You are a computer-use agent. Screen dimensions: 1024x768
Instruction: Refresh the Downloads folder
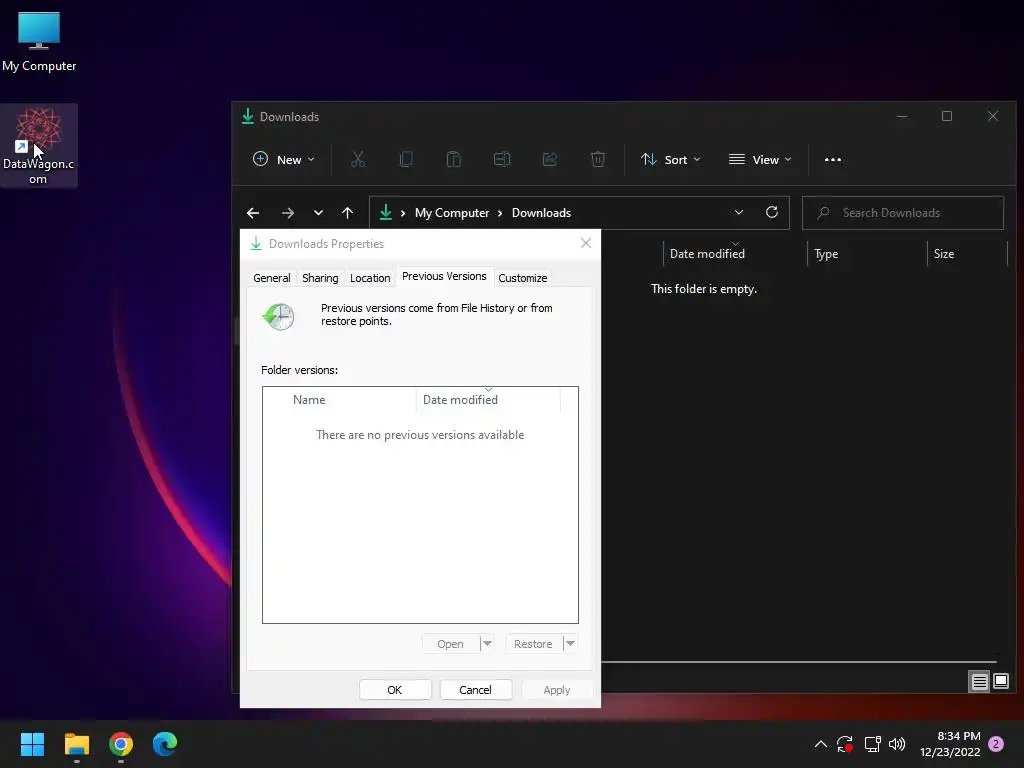772,213
